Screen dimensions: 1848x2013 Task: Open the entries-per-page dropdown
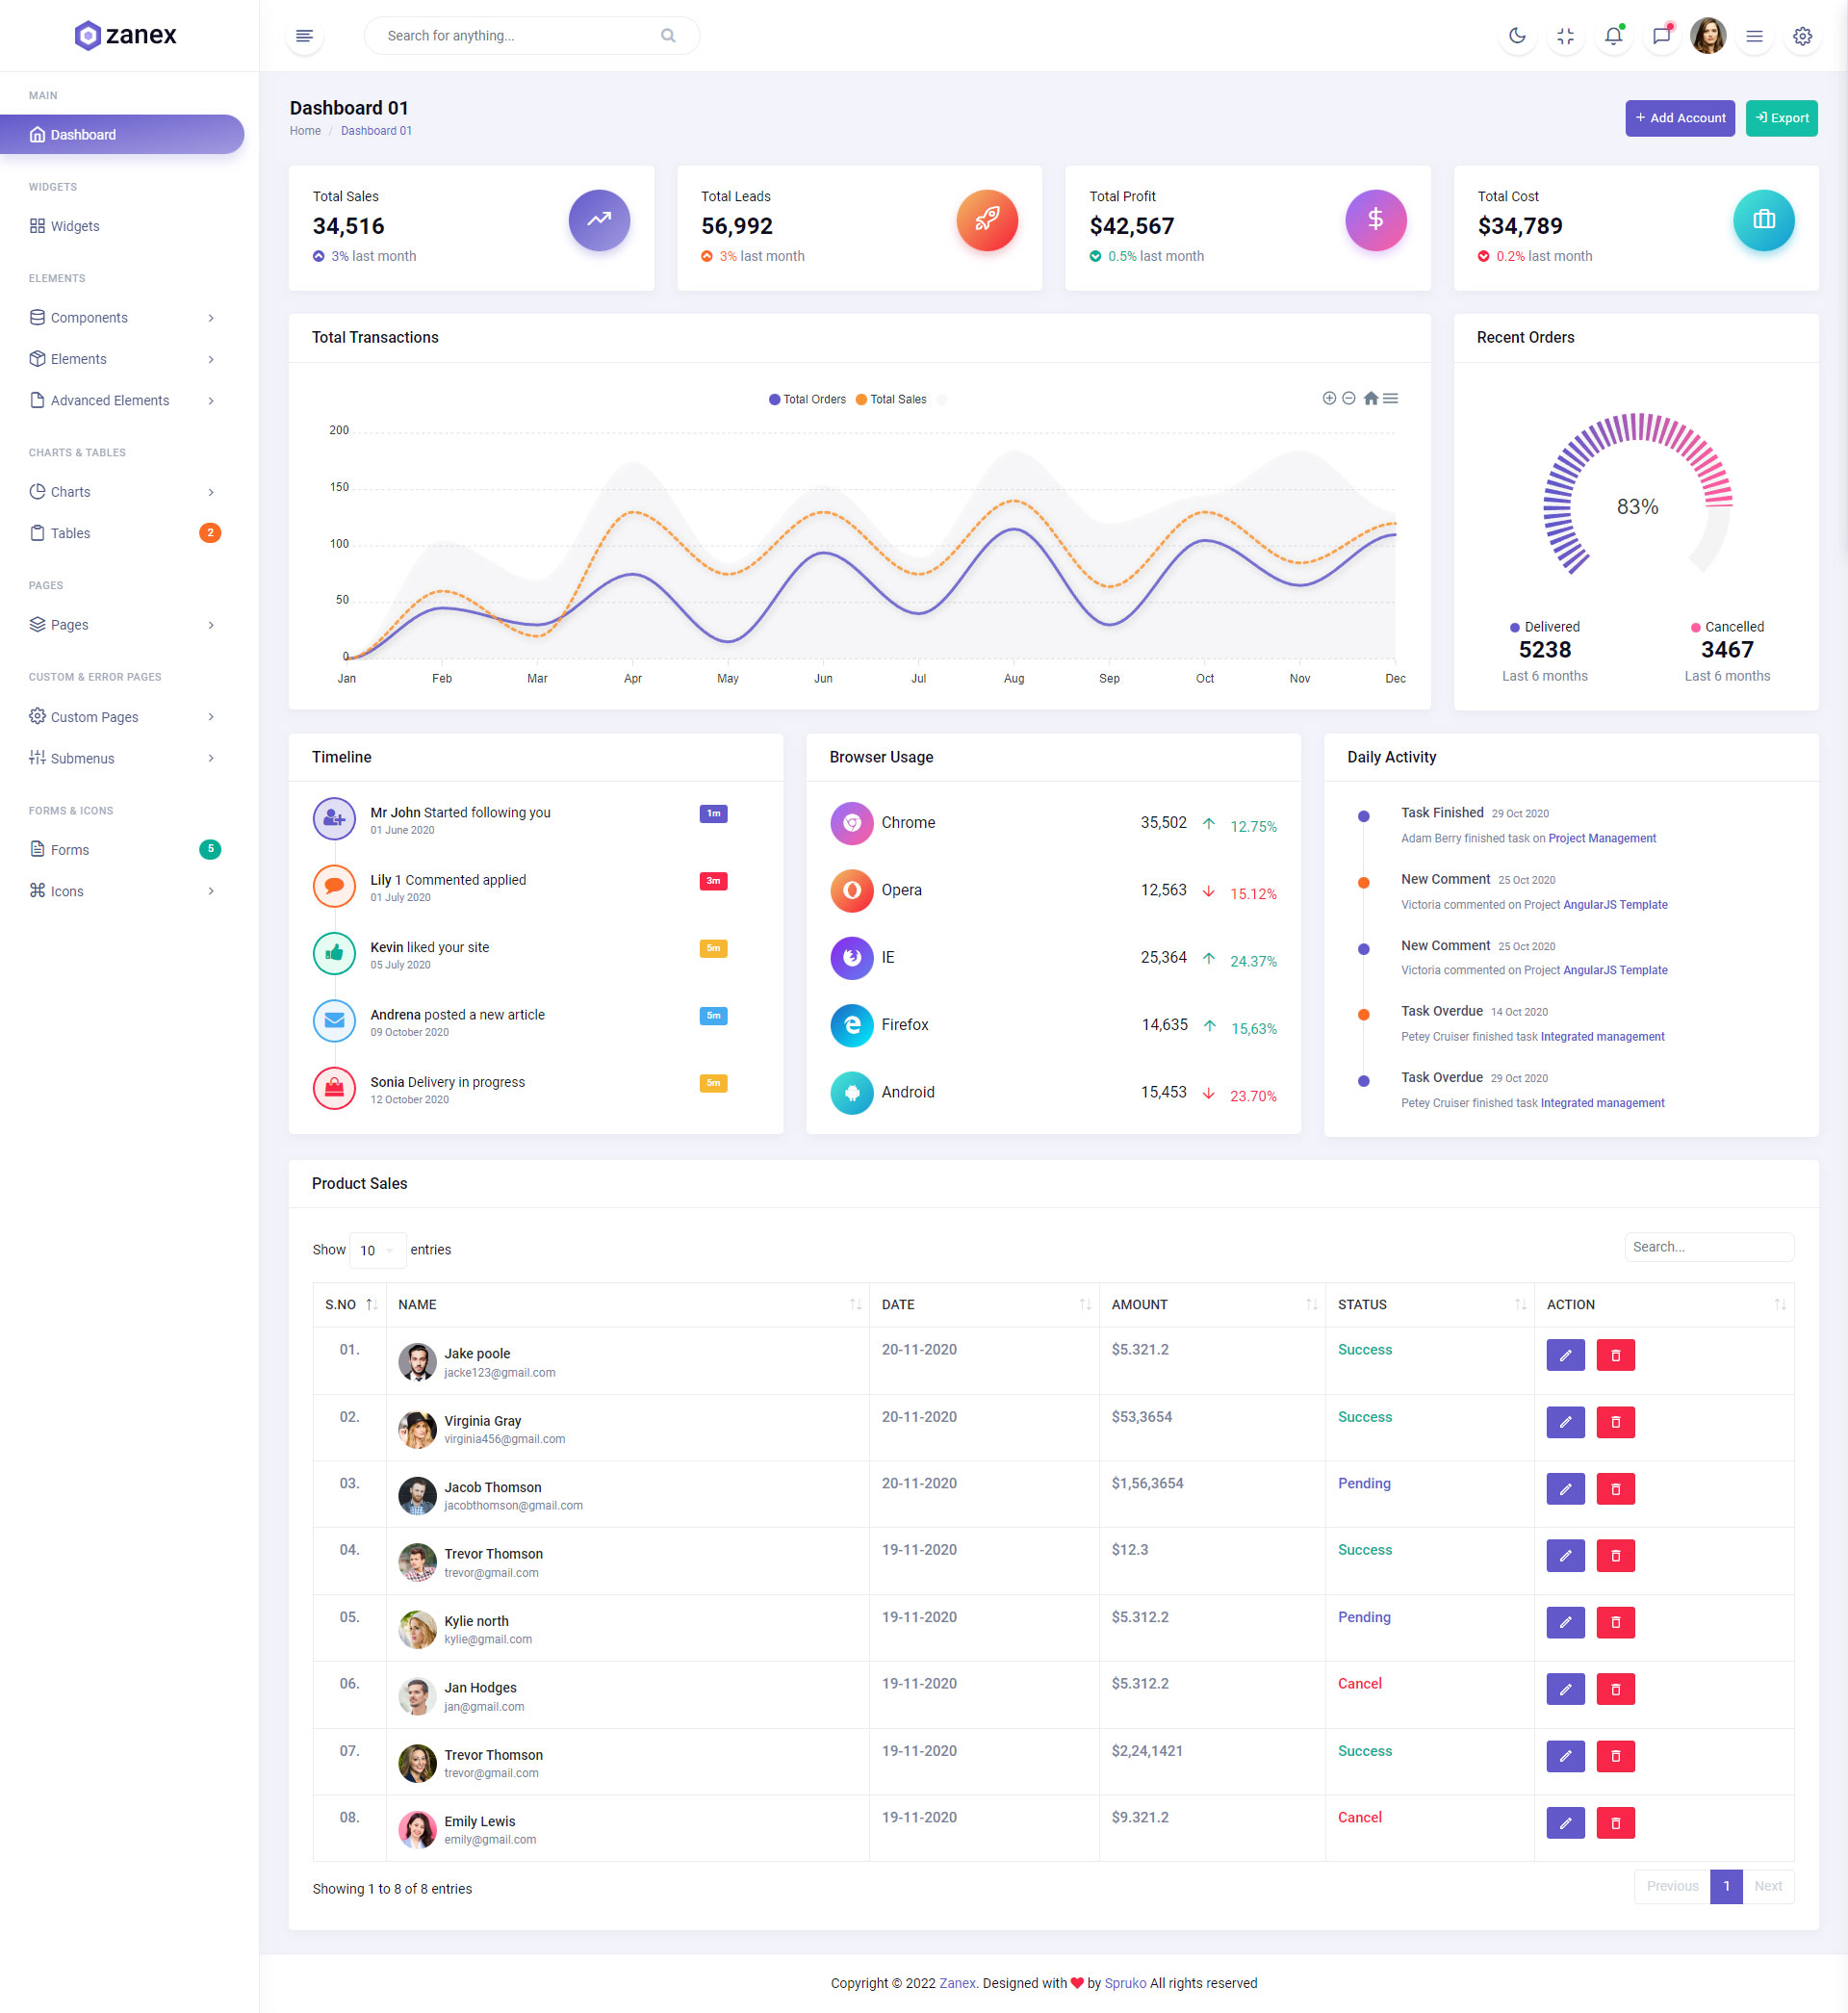(x=377, y=1250)
